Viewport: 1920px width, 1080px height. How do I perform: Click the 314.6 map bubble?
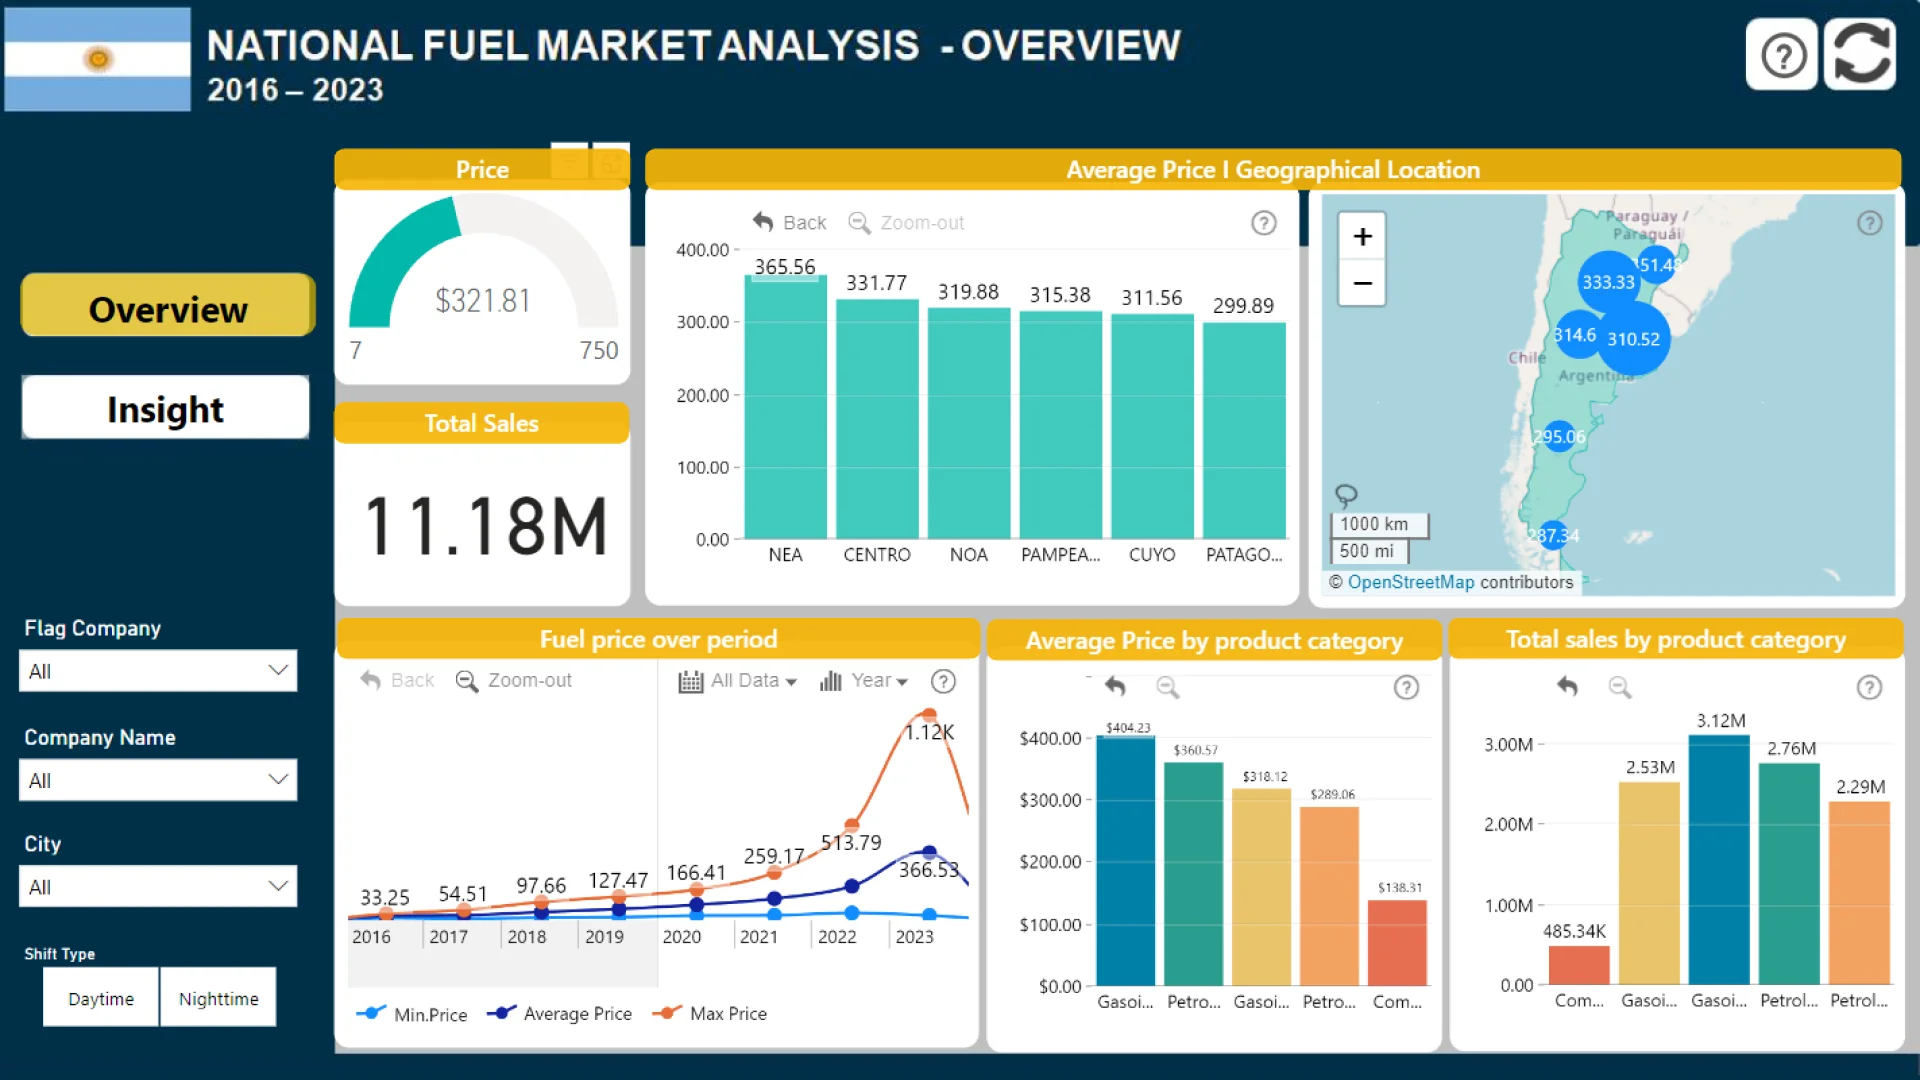1575,335
